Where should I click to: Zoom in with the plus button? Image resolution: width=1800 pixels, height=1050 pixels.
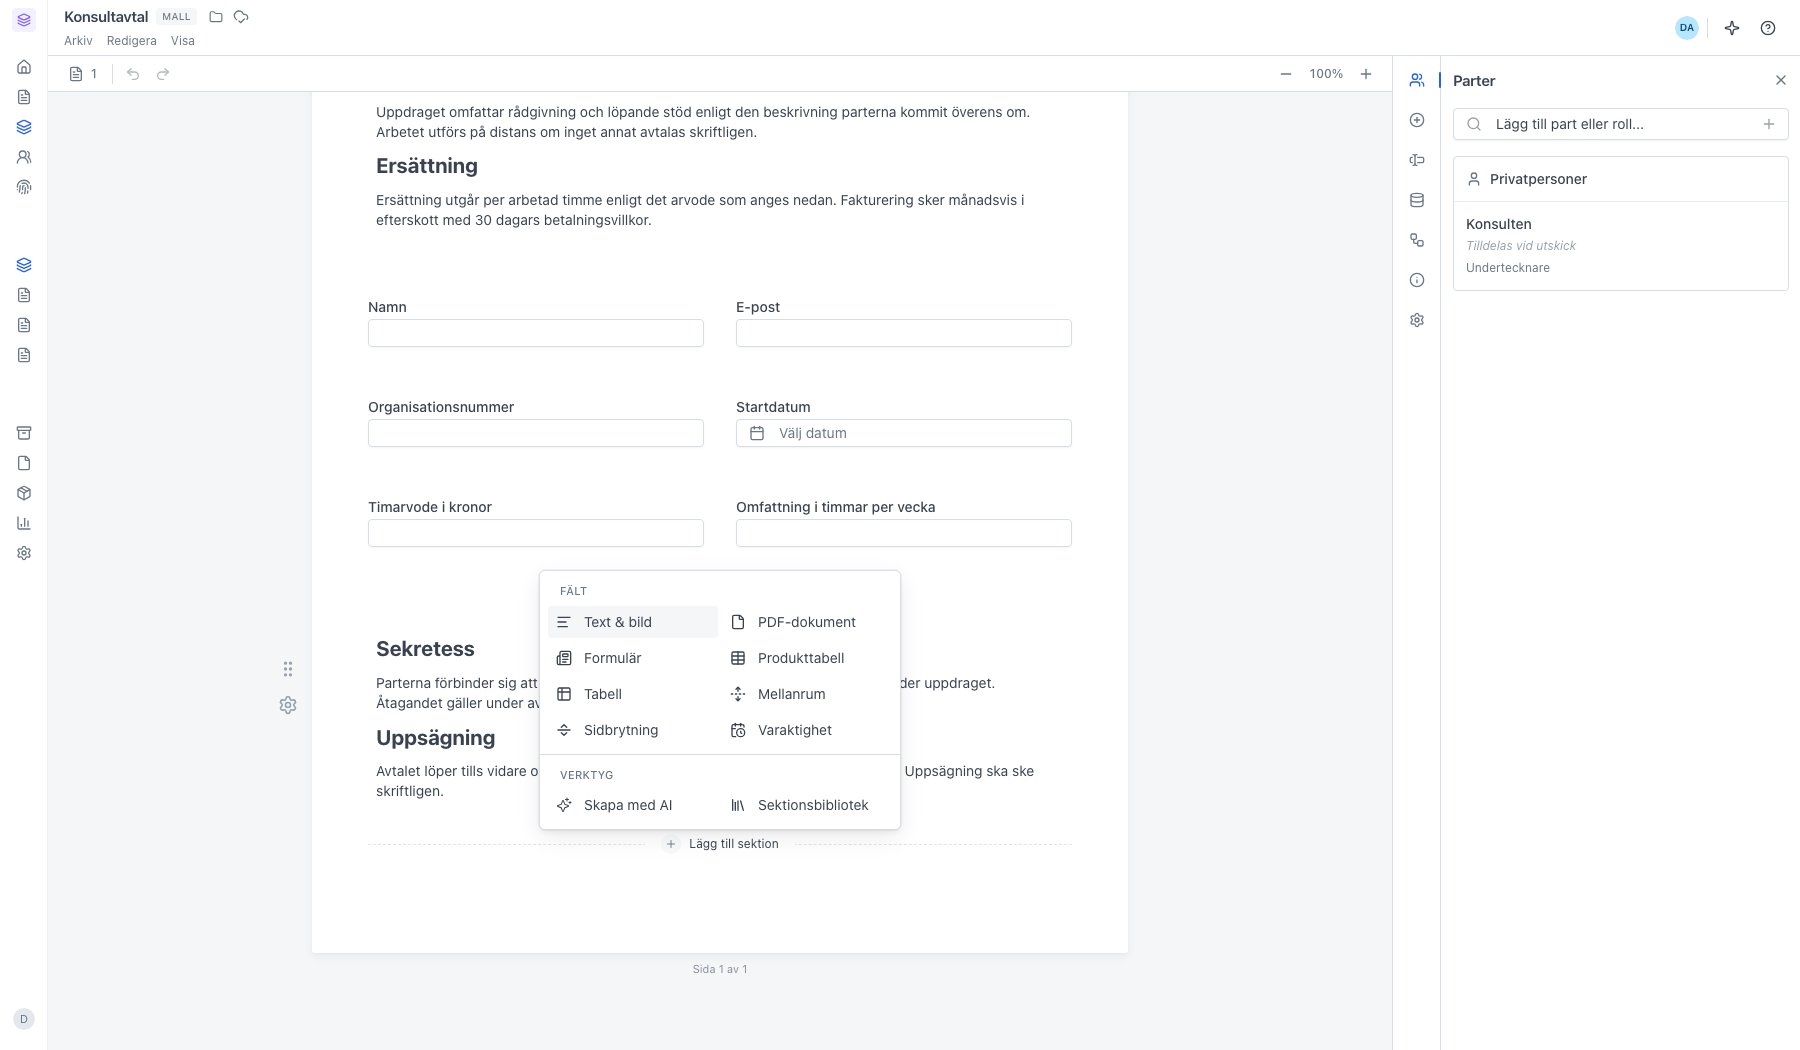tap(1366, 74)
